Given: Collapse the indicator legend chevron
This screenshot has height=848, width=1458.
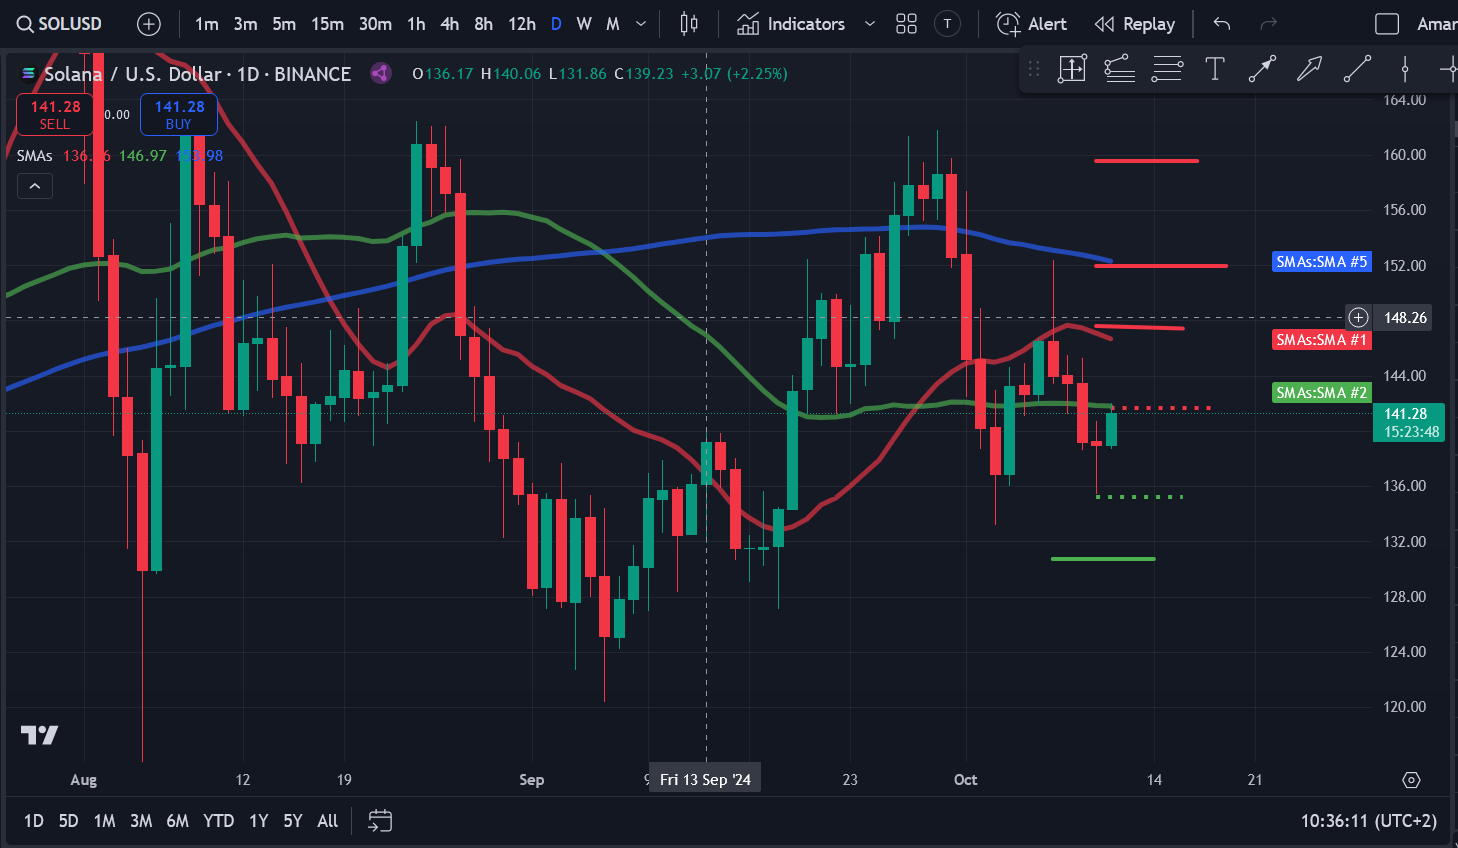Looking at the screenshot, I should click(x=34, y=186).
